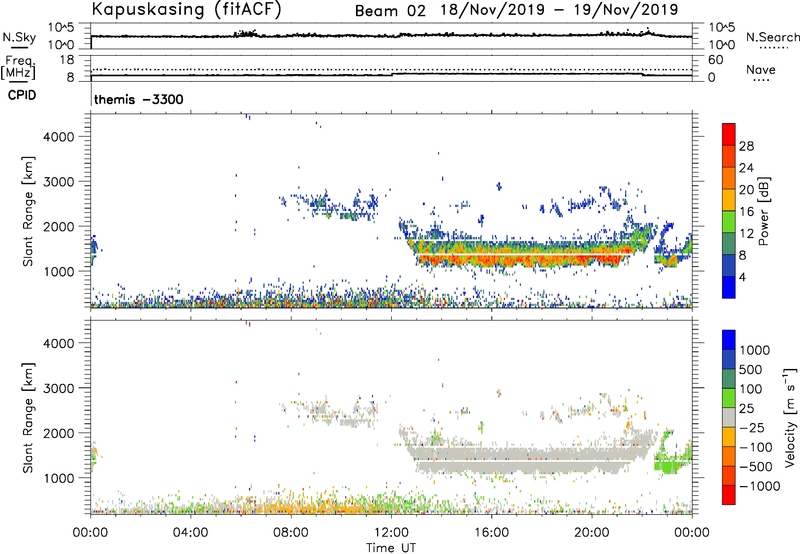Click the 18/Nov/2019 – 19/Nov/2019 date range
Screen dimensions: 800x554
coord(559,10)
